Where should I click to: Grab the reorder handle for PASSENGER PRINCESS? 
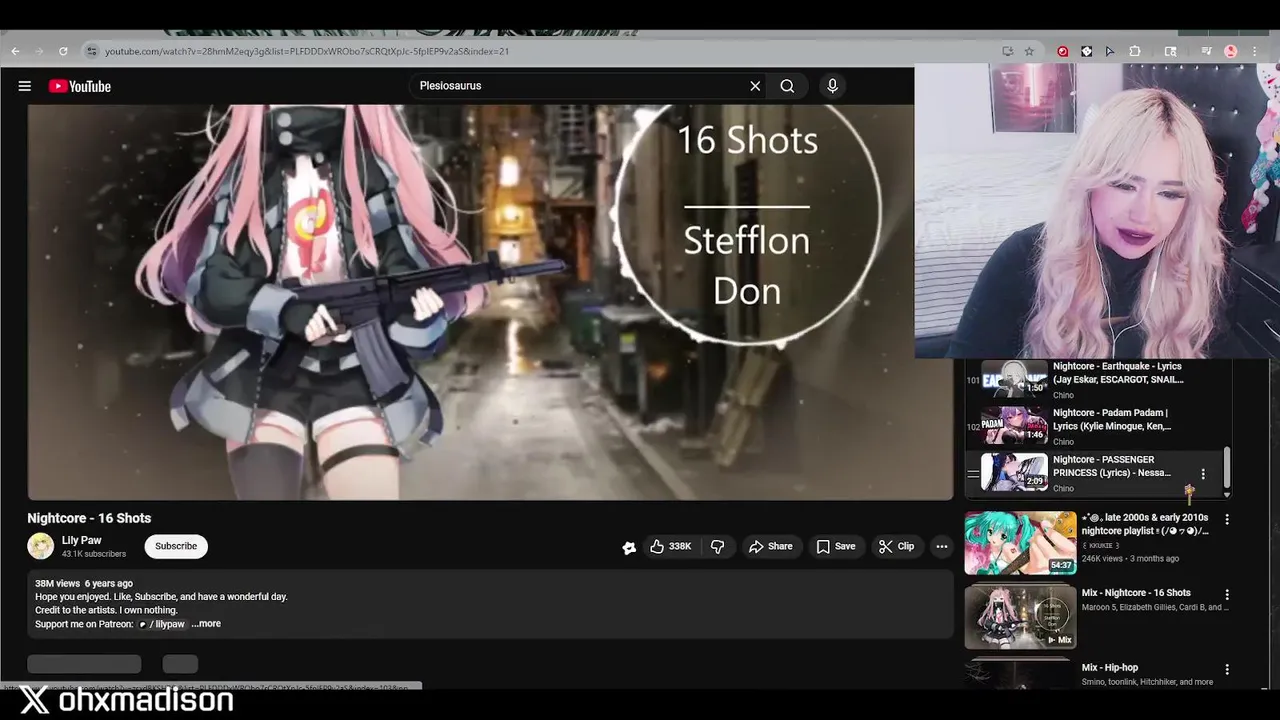[x=972, y=473]
